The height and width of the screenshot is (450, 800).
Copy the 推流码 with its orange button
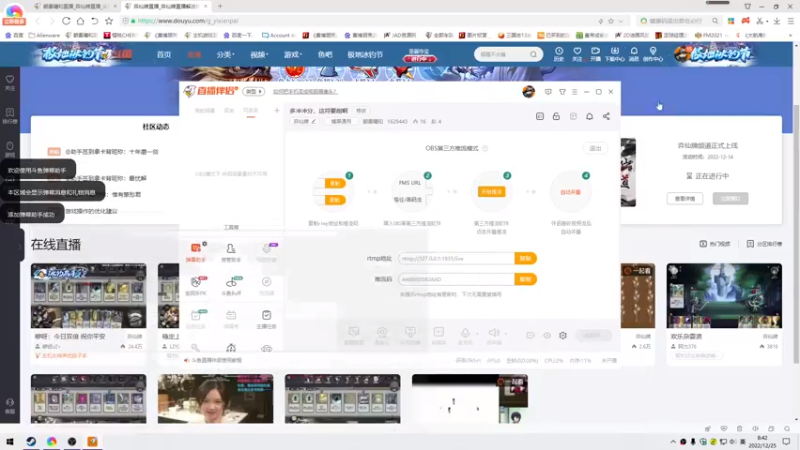[x=526, y=279]
